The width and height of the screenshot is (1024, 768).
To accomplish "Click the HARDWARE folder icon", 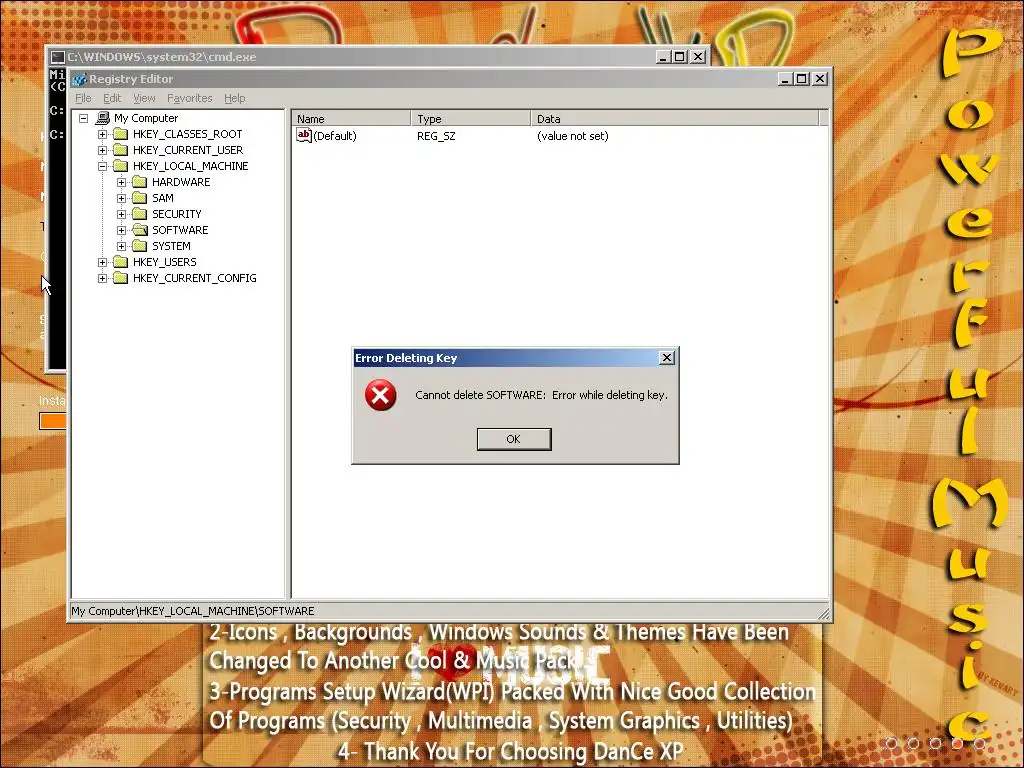I will 140,182.
